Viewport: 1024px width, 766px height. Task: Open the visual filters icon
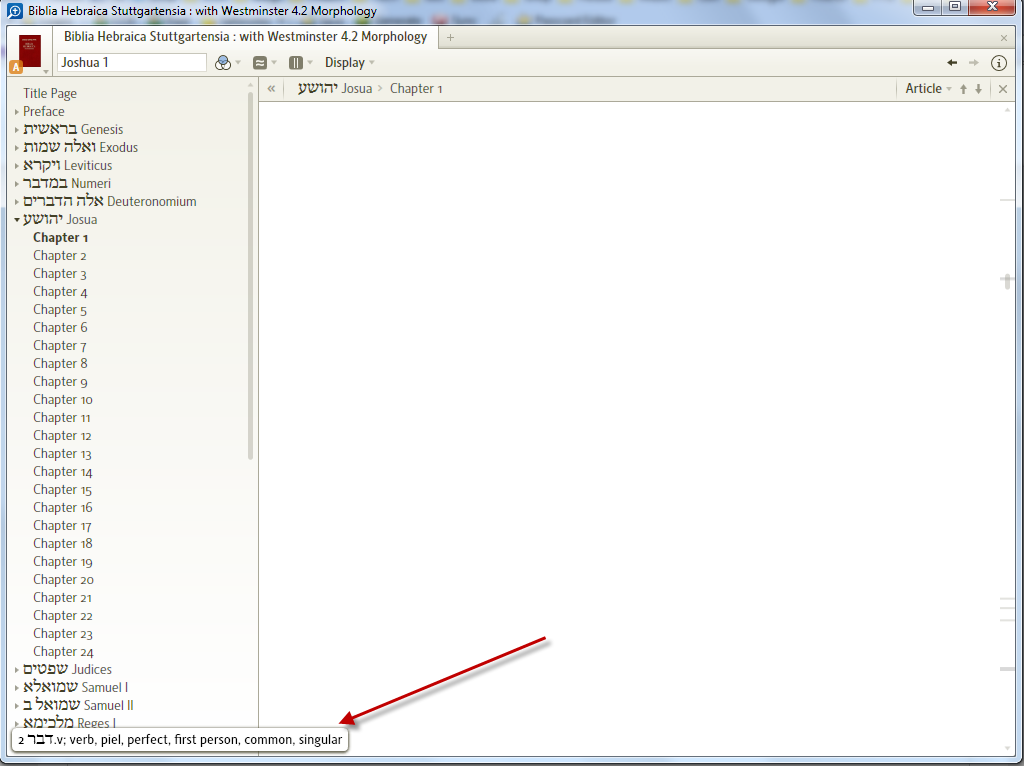223,63
